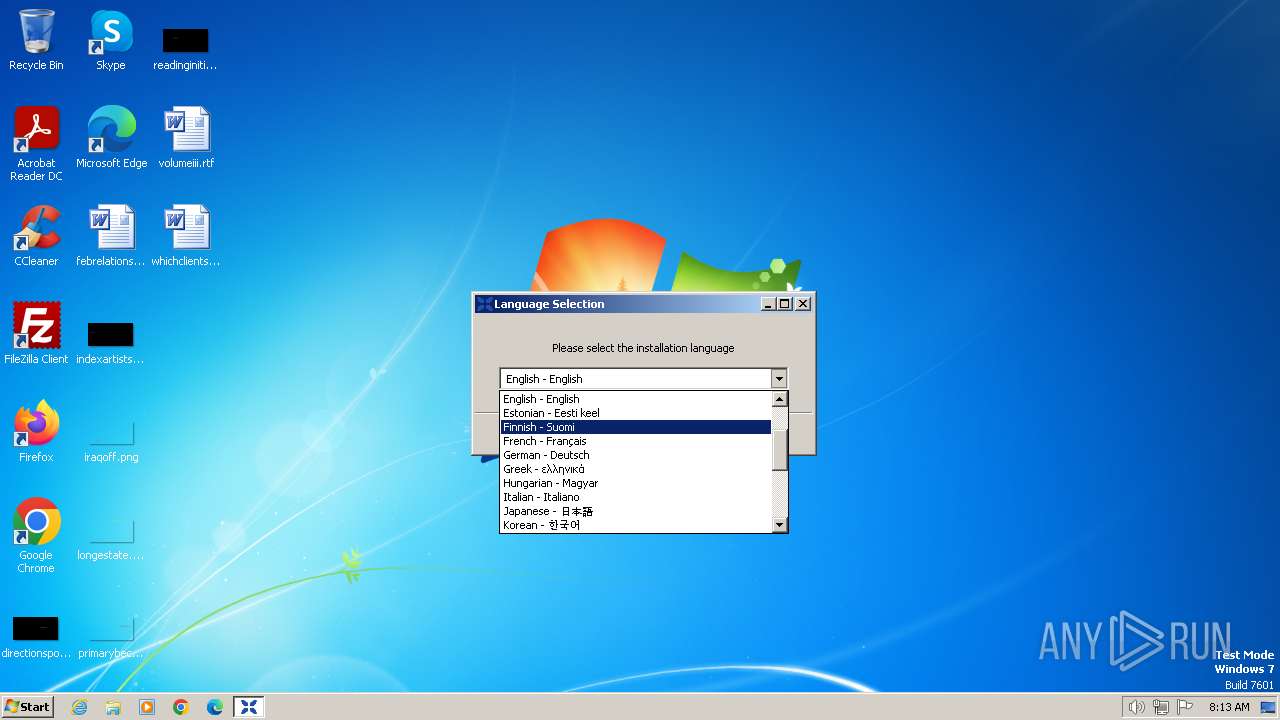Click the Show desktop tray icon
This screenshot has width=1280, height=720.
(1268, 707)
